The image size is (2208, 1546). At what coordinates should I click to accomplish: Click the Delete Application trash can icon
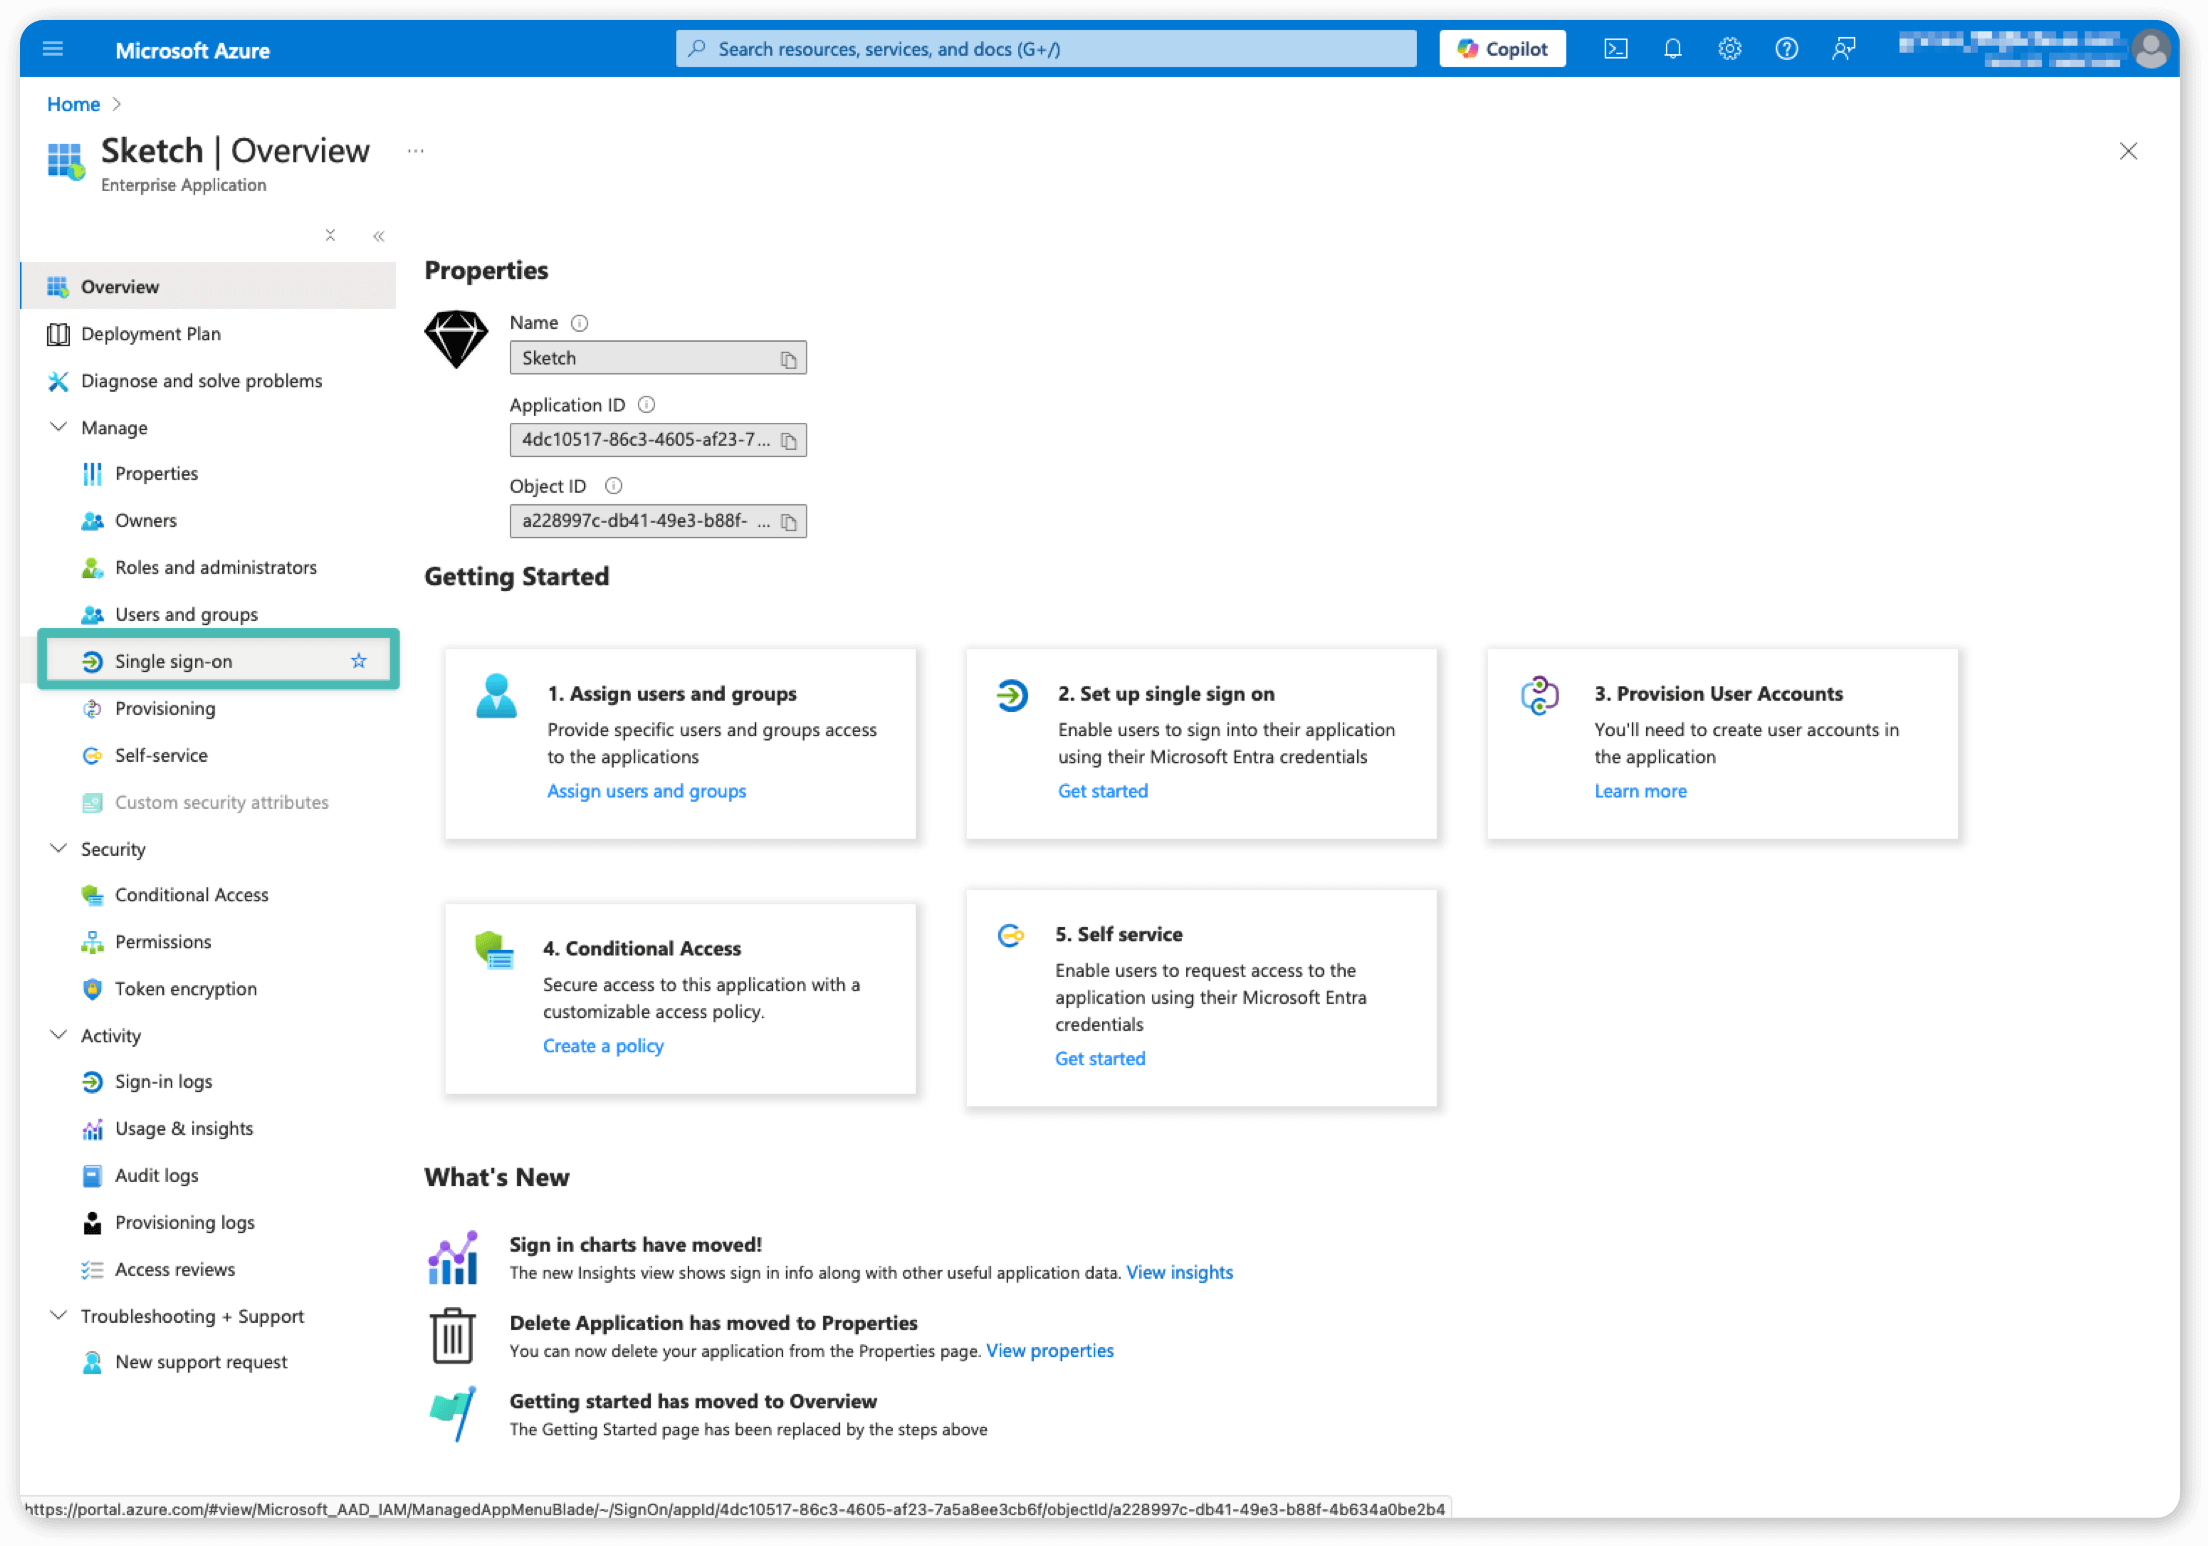(x=452, y=1336)
